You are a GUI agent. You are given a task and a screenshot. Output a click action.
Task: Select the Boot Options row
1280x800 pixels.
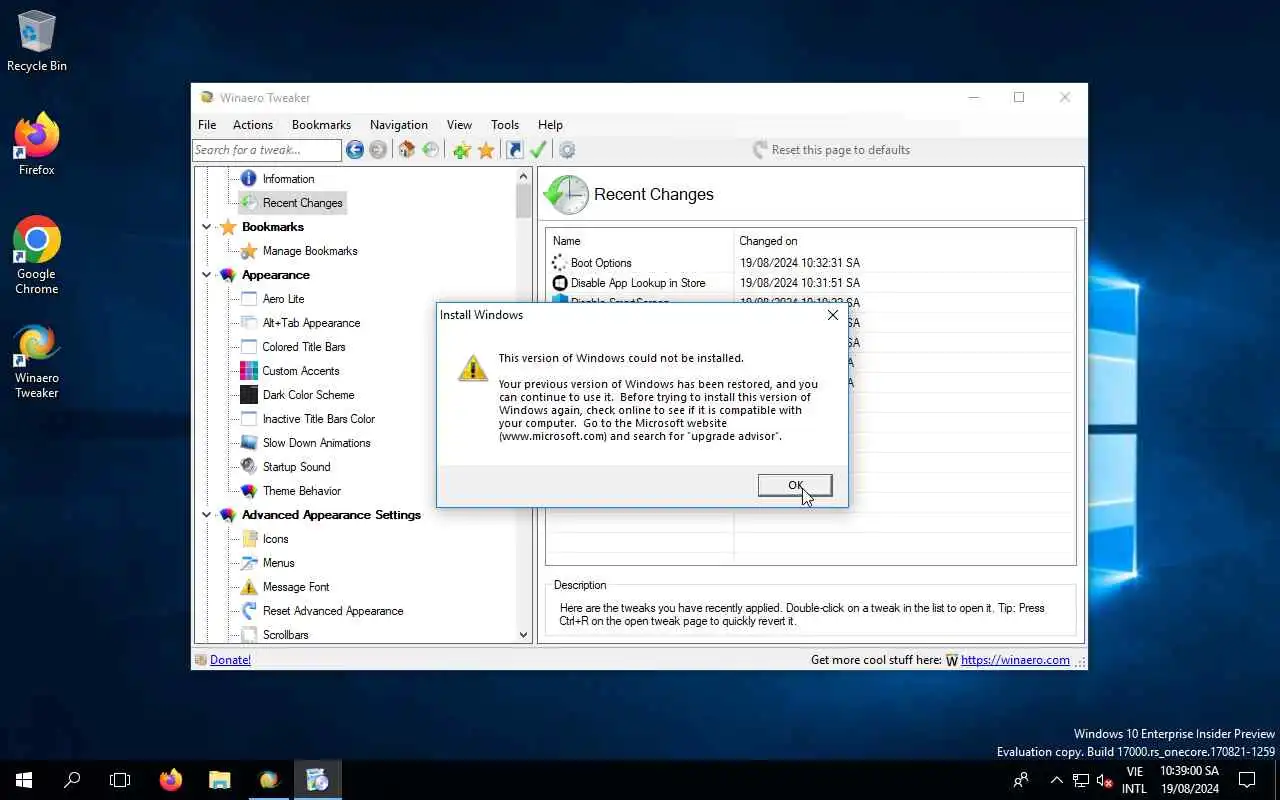click(811, 263)
